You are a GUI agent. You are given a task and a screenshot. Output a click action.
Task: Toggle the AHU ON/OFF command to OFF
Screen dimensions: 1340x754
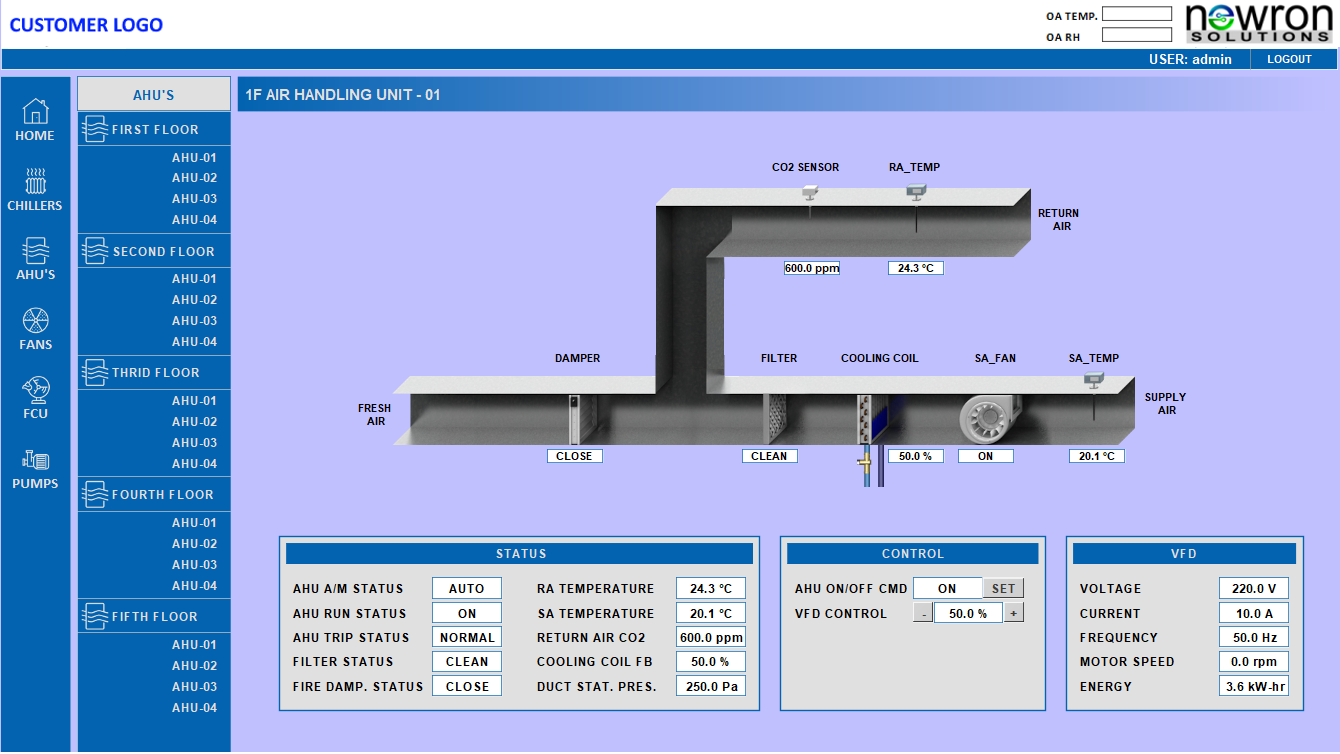click(x=948, y=588)
